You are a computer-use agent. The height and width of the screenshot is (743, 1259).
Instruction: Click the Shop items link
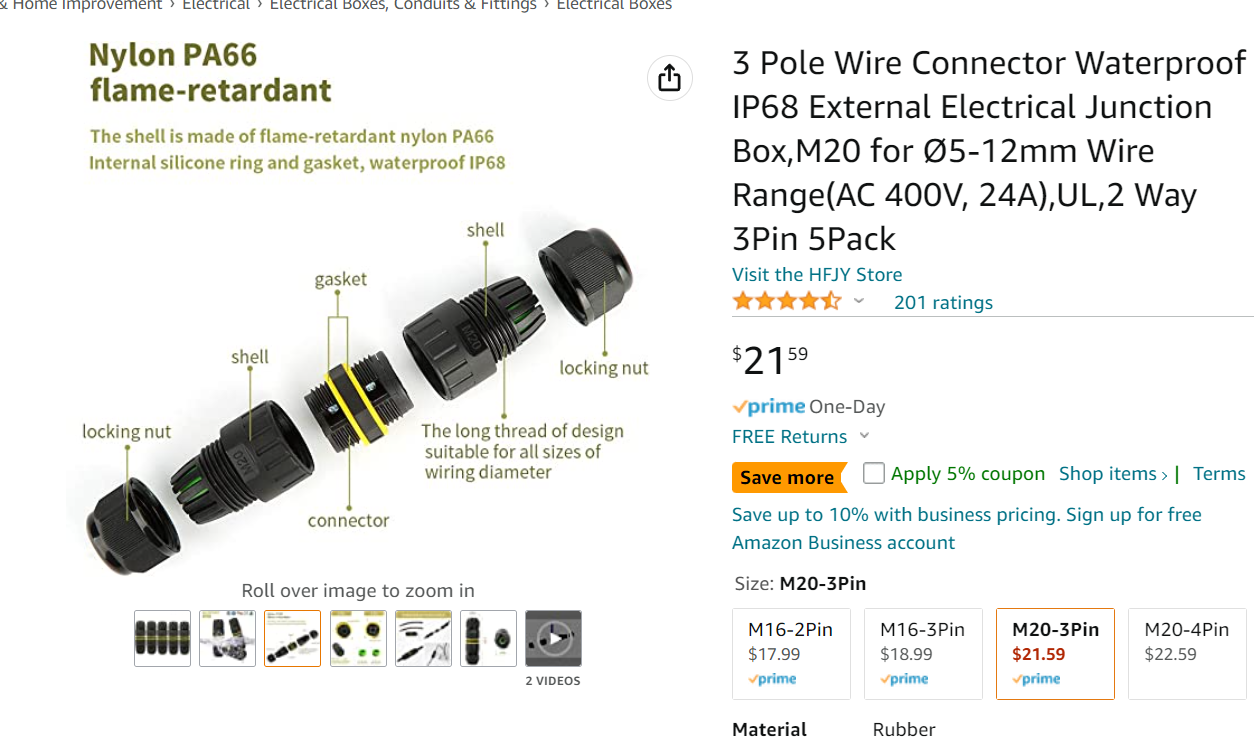click(1113, 474)
